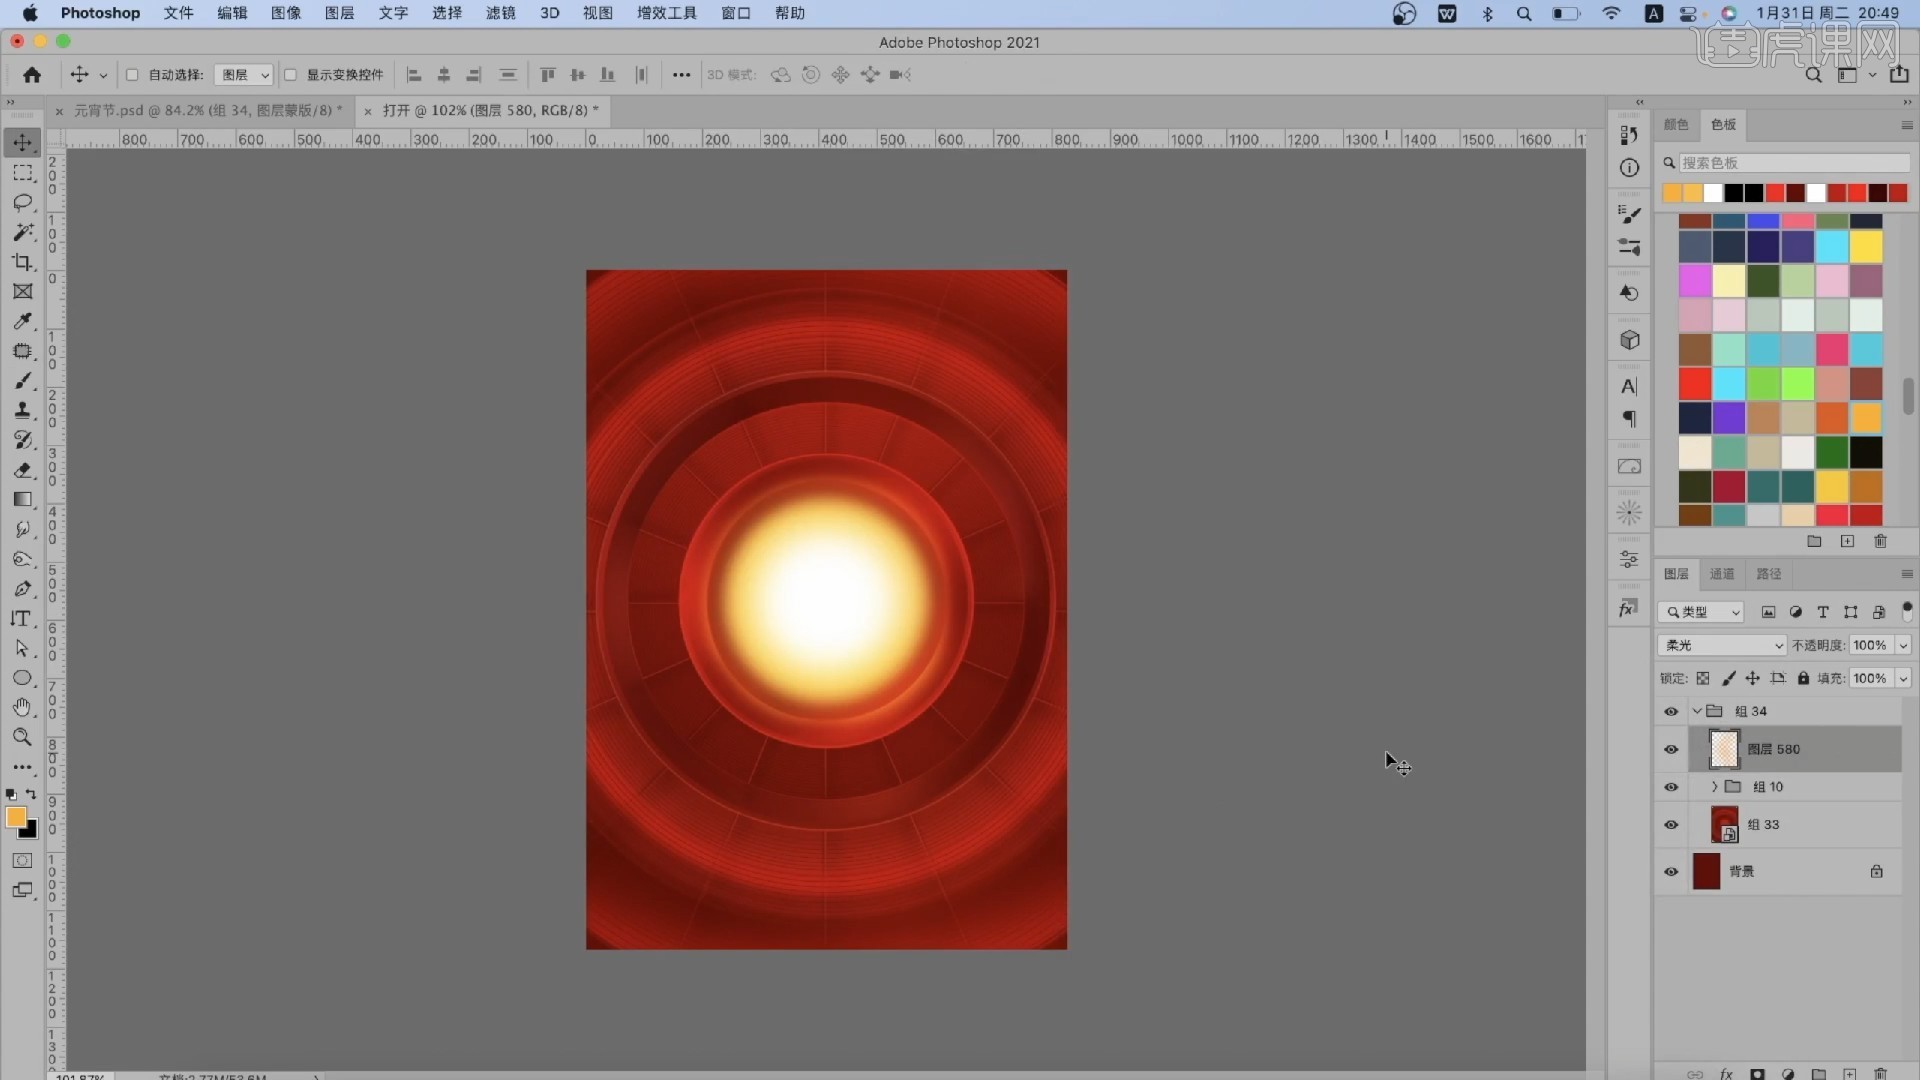Open the 3D panel cube icon

(1629, 340)
